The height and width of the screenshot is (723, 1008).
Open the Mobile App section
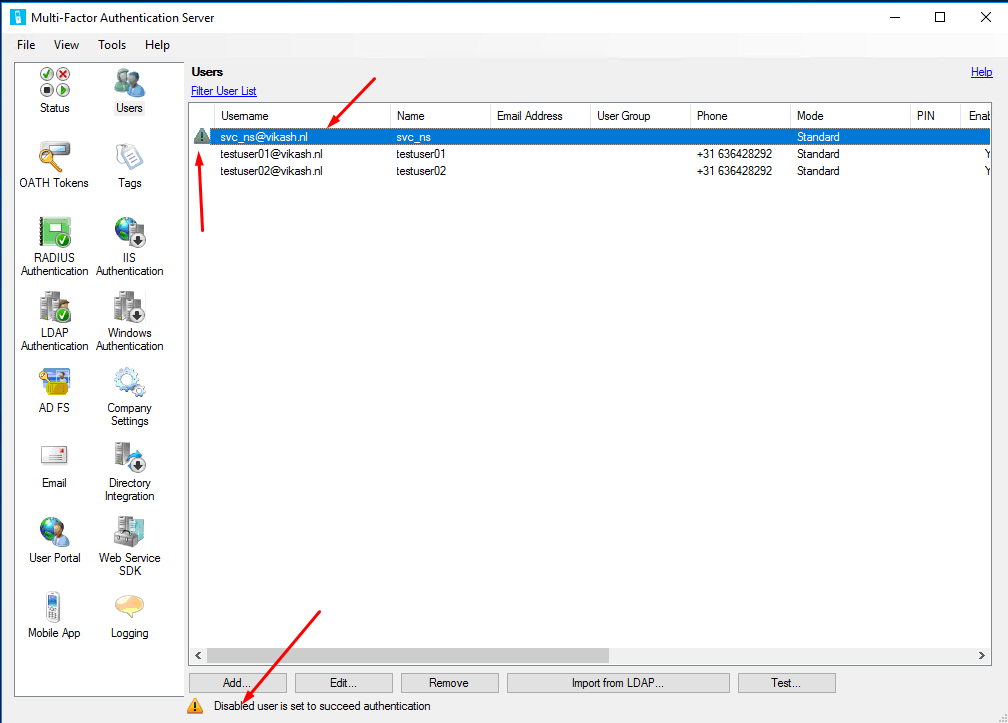click(53, 607)
